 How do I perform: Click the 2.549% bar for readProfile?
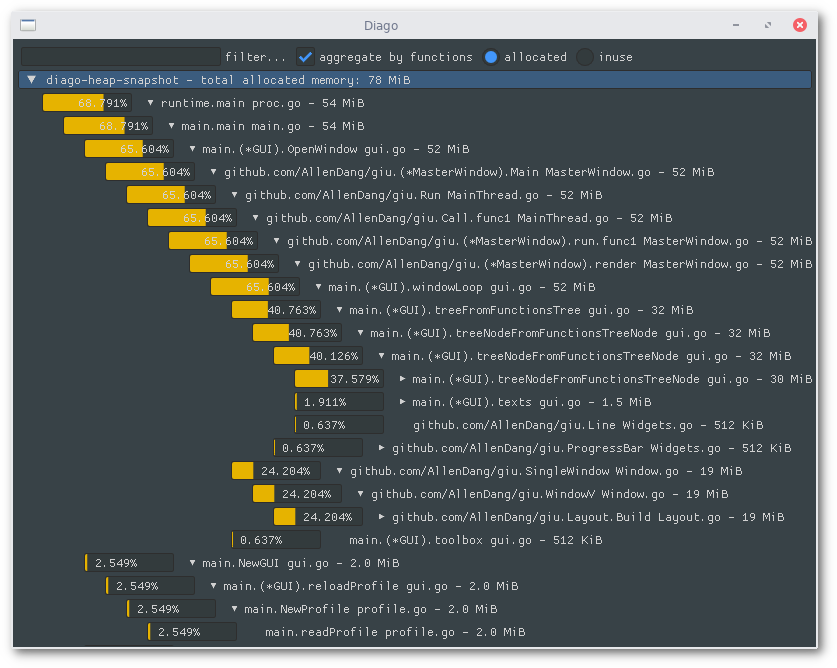pyautogui.click(x=192, y=631)
